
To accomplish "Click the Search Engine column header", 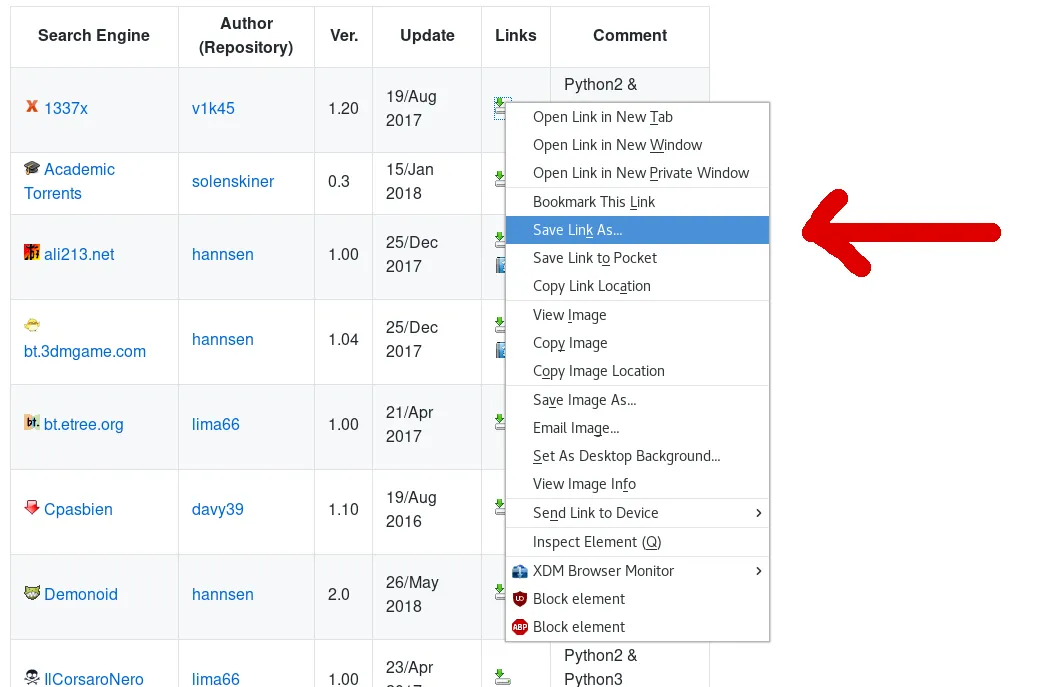I will pyautogui.click(x=93, y=35).
